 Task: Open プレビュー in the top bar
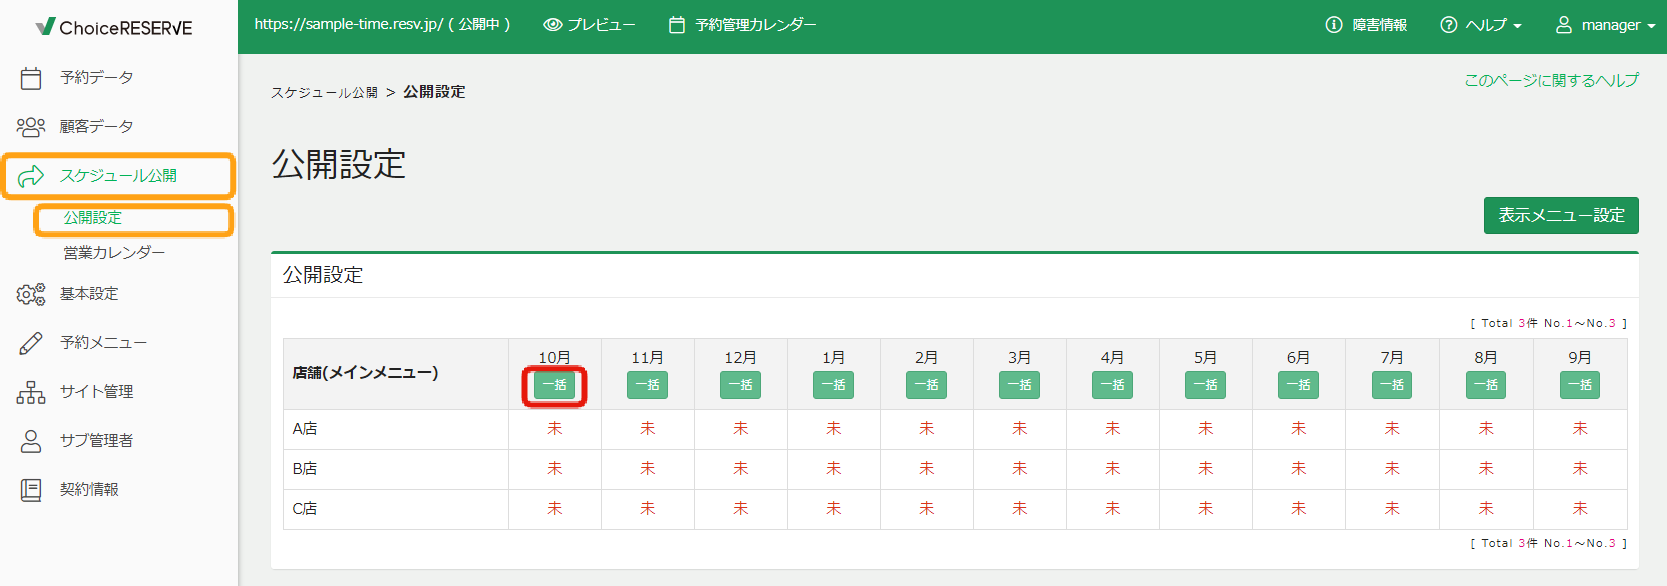point(589,25)
